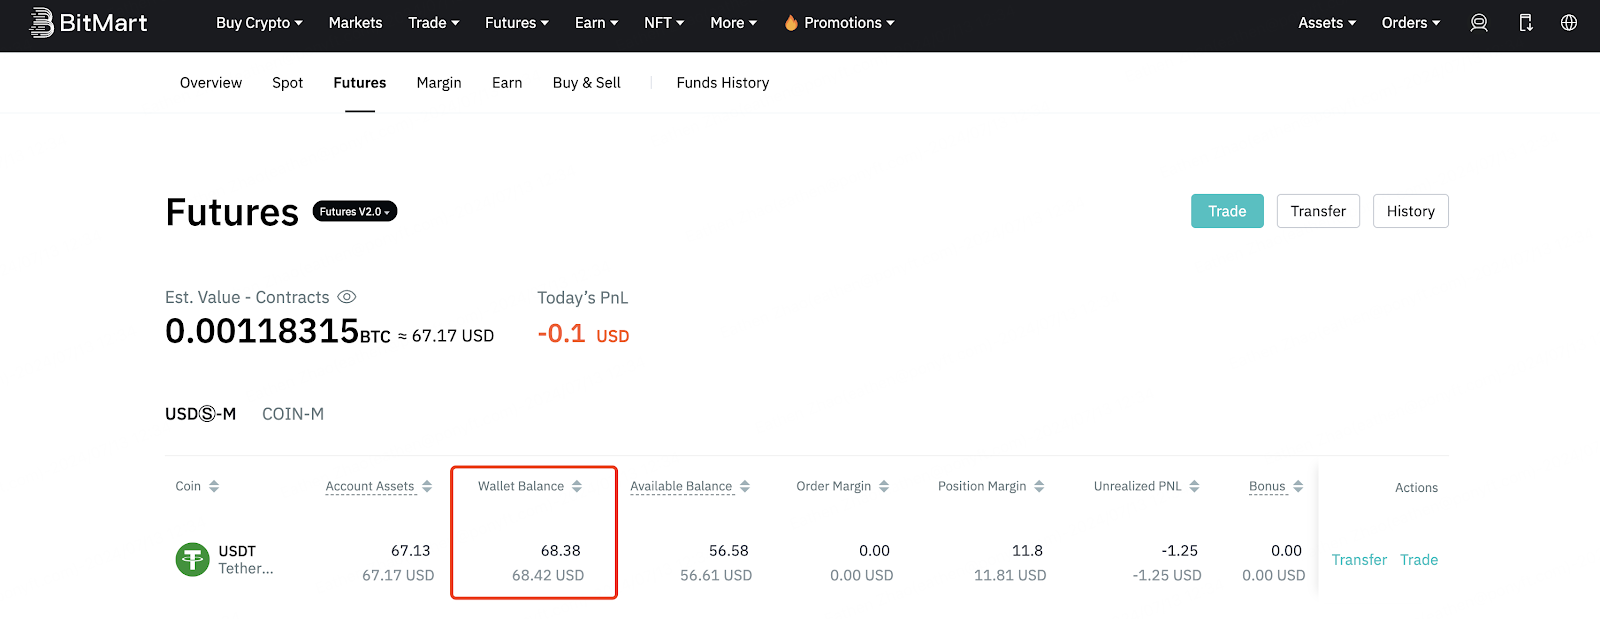Click the History button
This screenshot has height=619, width=1600.
[1411, 211]
